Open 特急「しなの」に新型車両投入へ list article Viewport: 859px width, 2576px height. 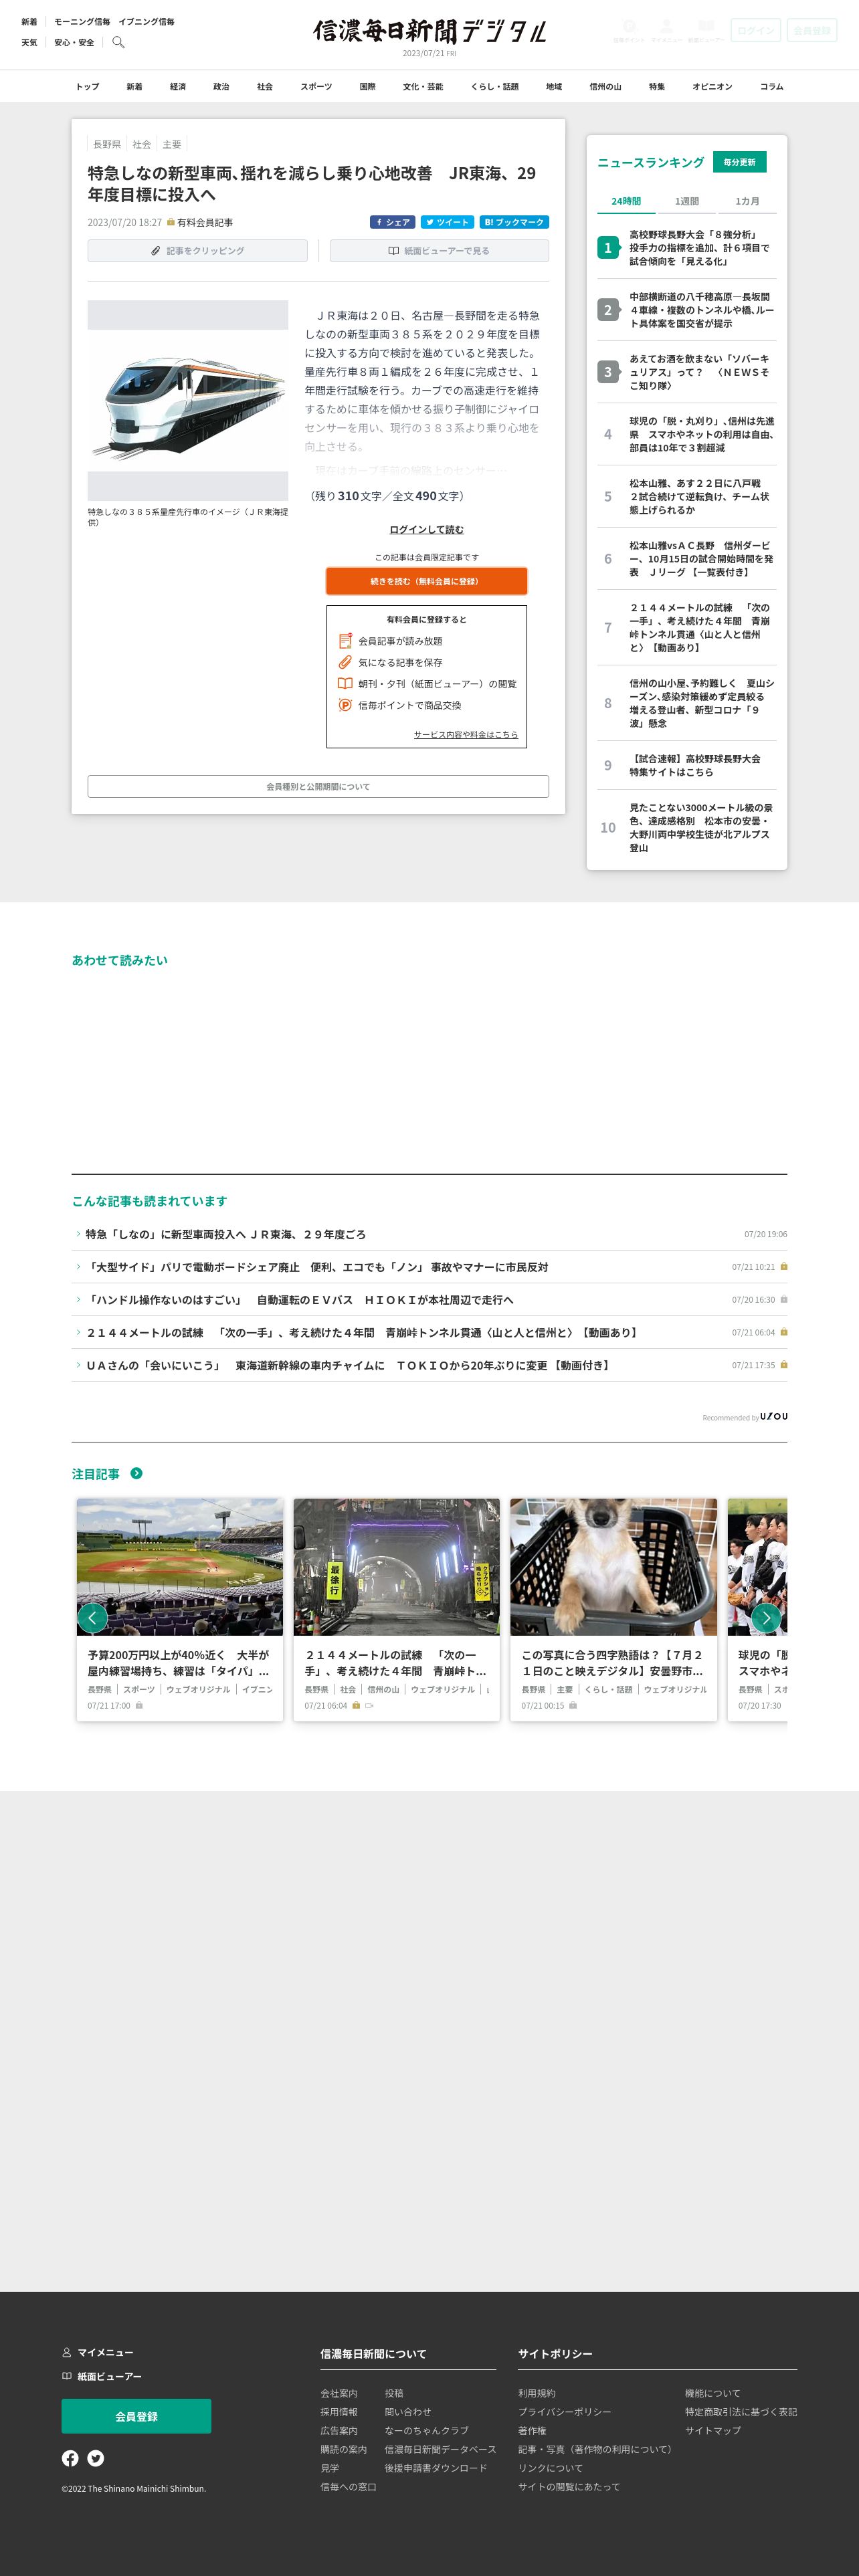pos(225,1234)
